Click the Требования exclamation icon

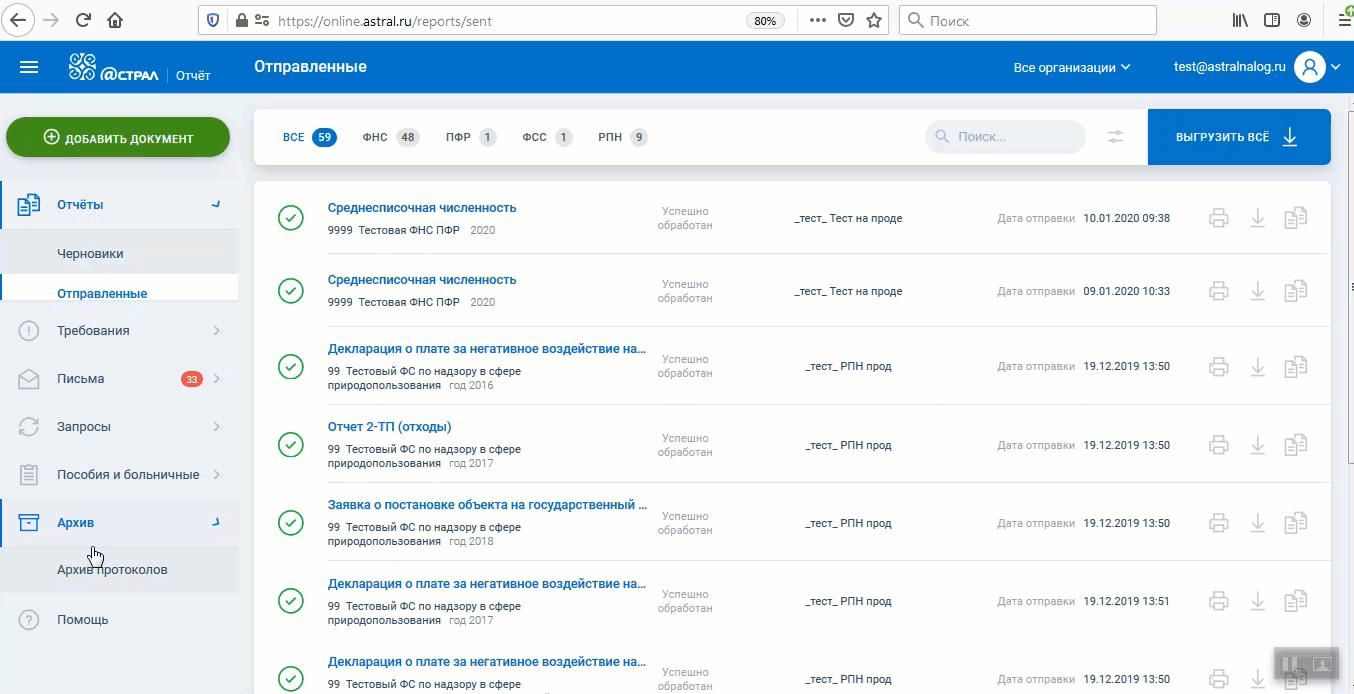point(29,331)
